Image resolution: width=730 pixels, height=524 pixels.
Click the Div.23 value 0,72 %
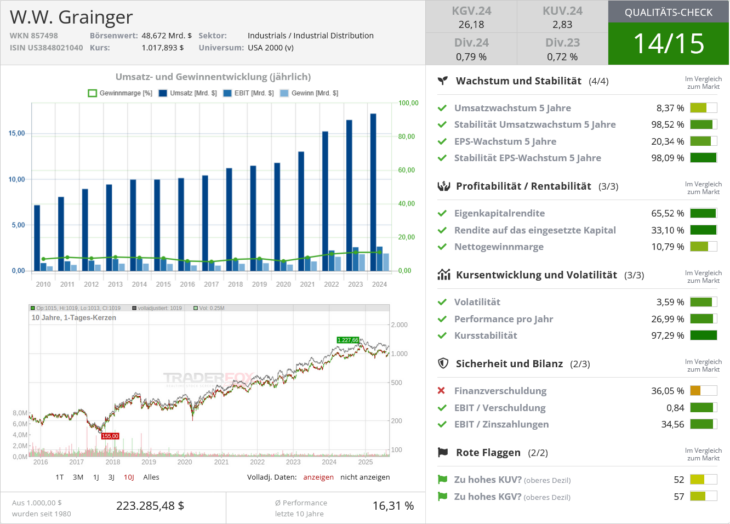(x=562, y=57)
